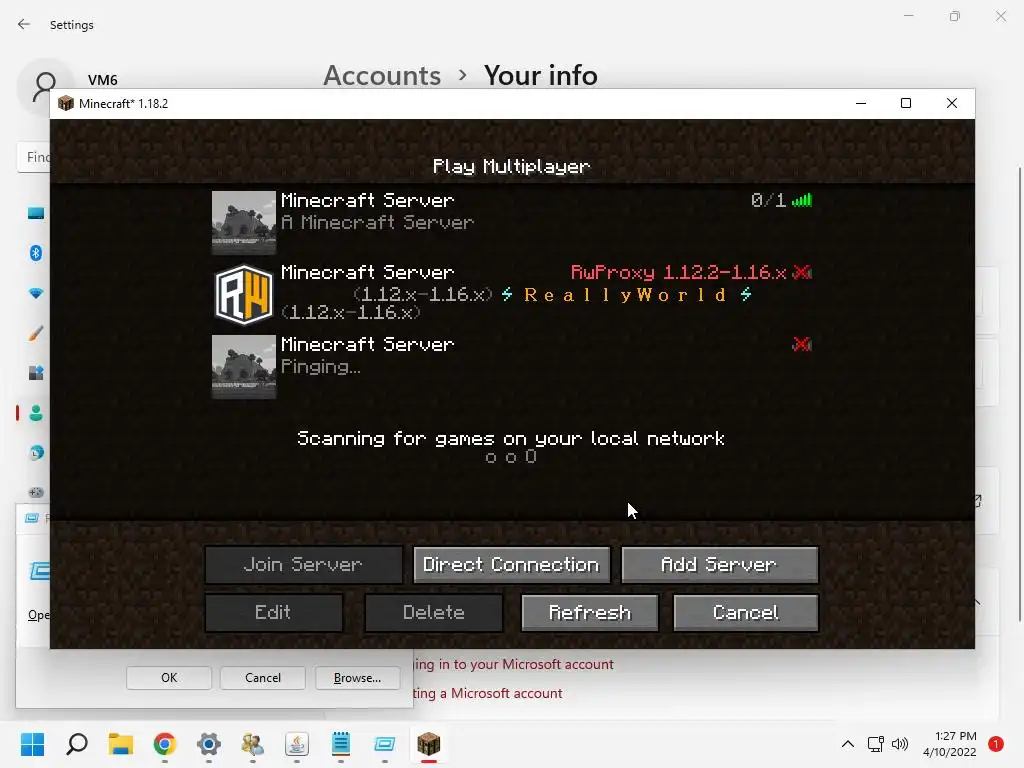The width and height of the screenshot is (1024, 768).
Task: Switch to Settings app in taskbar
Action: point(209,744)
